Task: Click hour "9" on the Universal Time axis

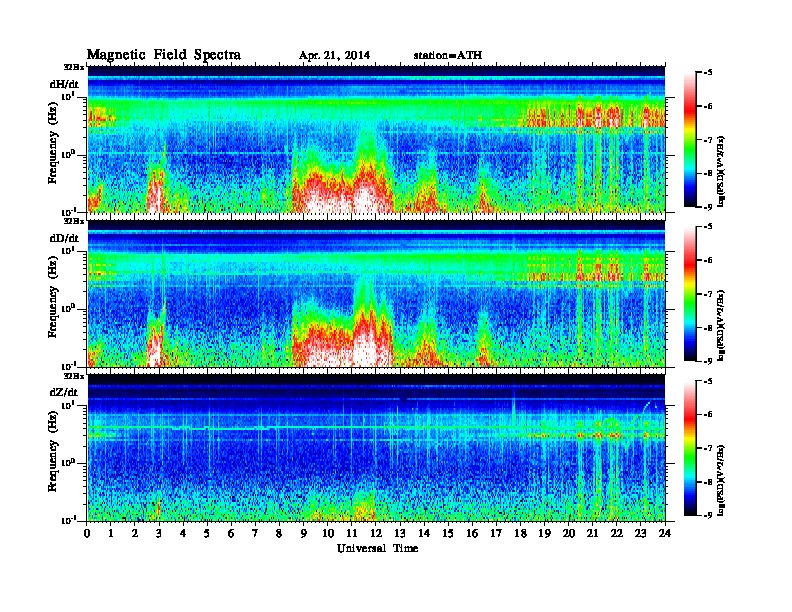Action: click(x=304, y=533)
